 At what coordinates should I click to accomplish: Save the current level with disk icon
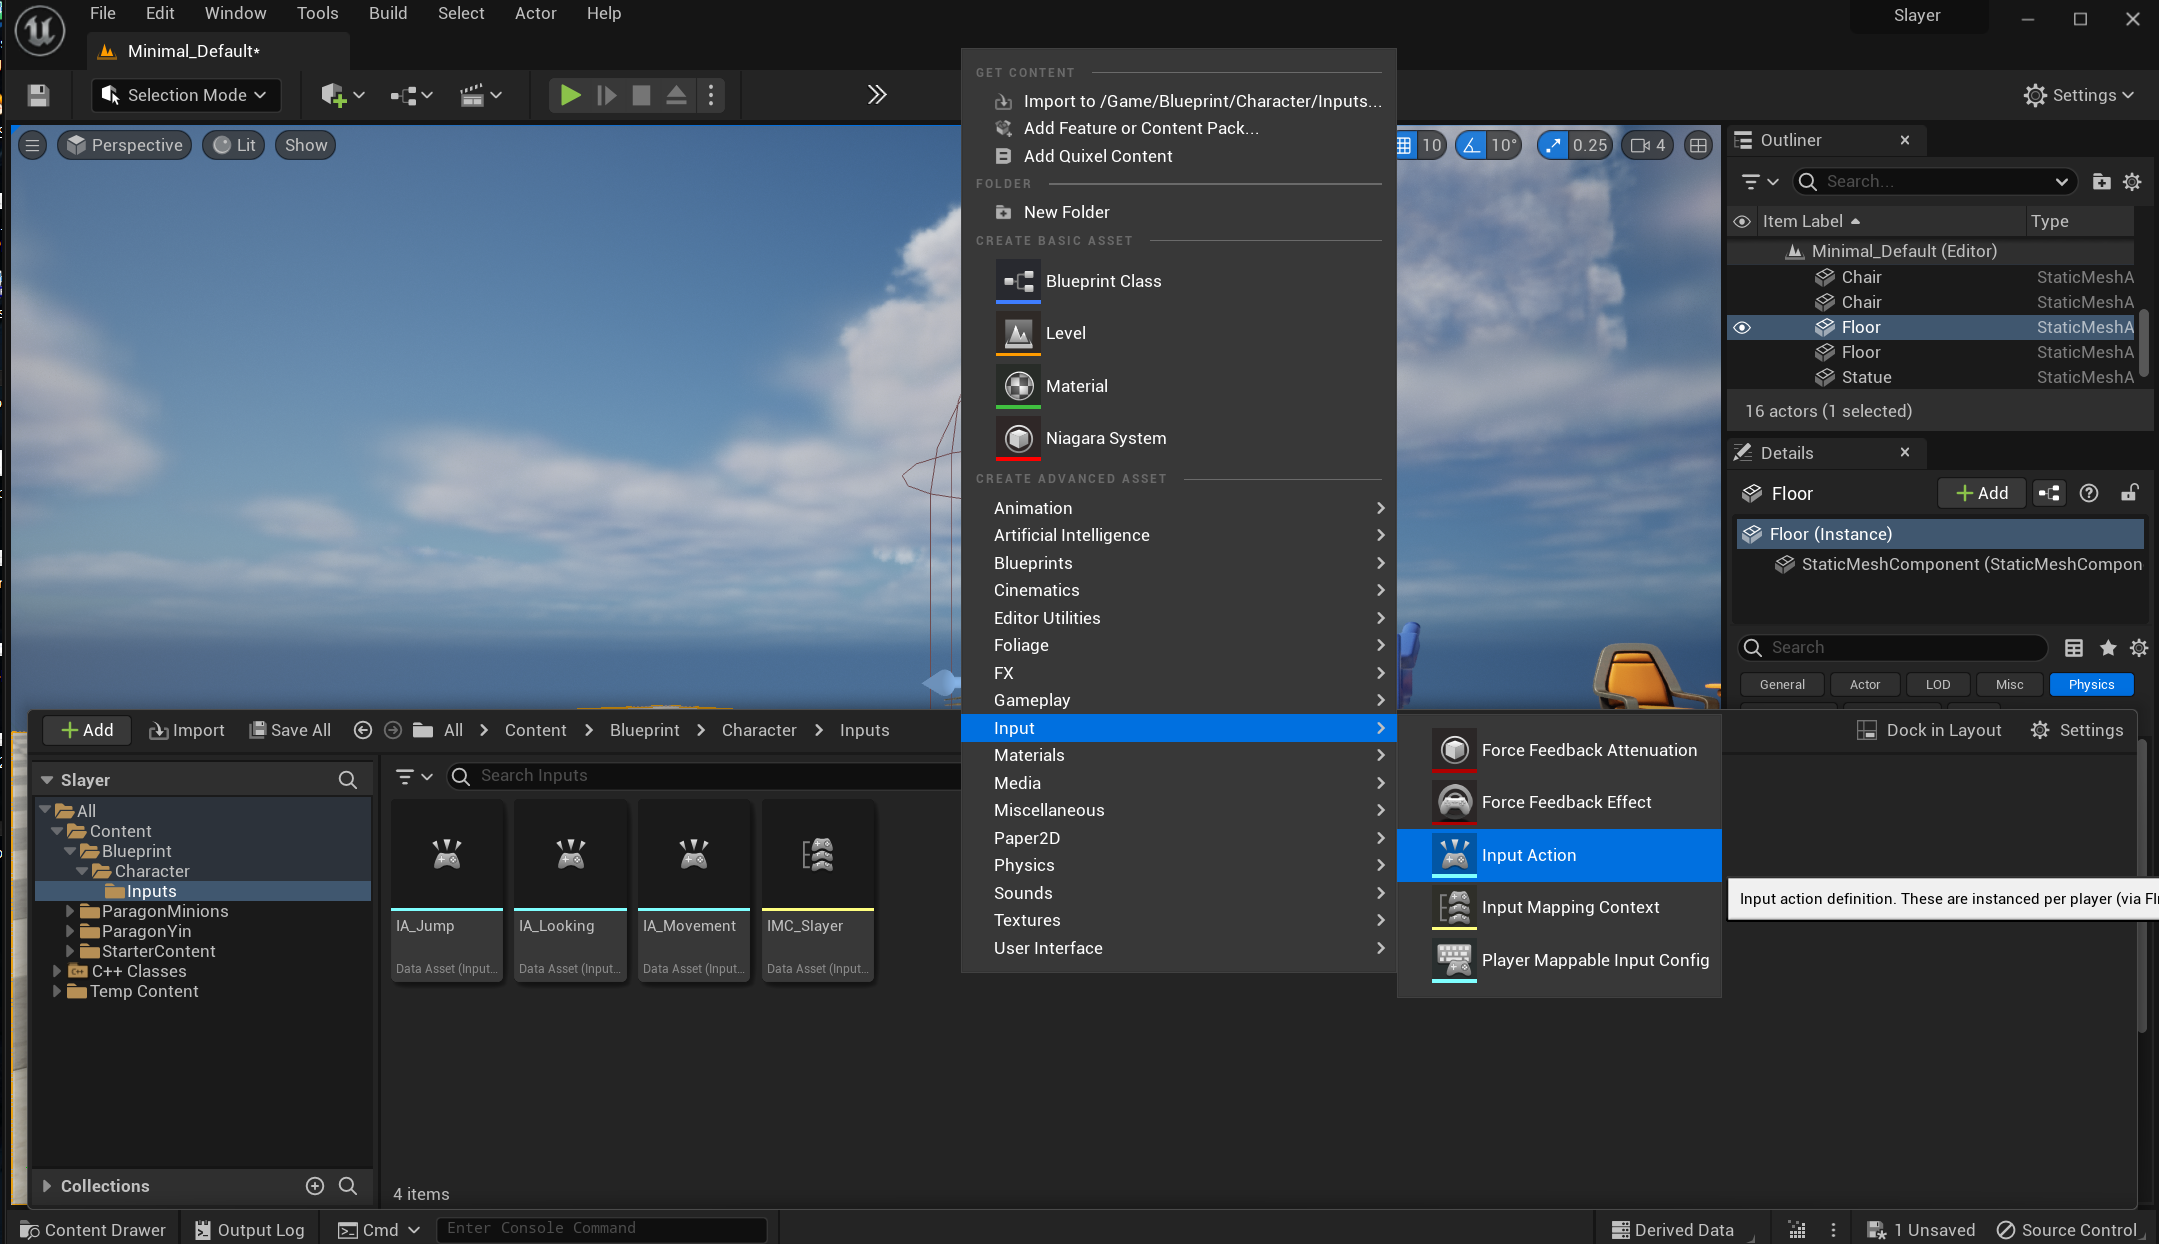(x=38, y=95)
